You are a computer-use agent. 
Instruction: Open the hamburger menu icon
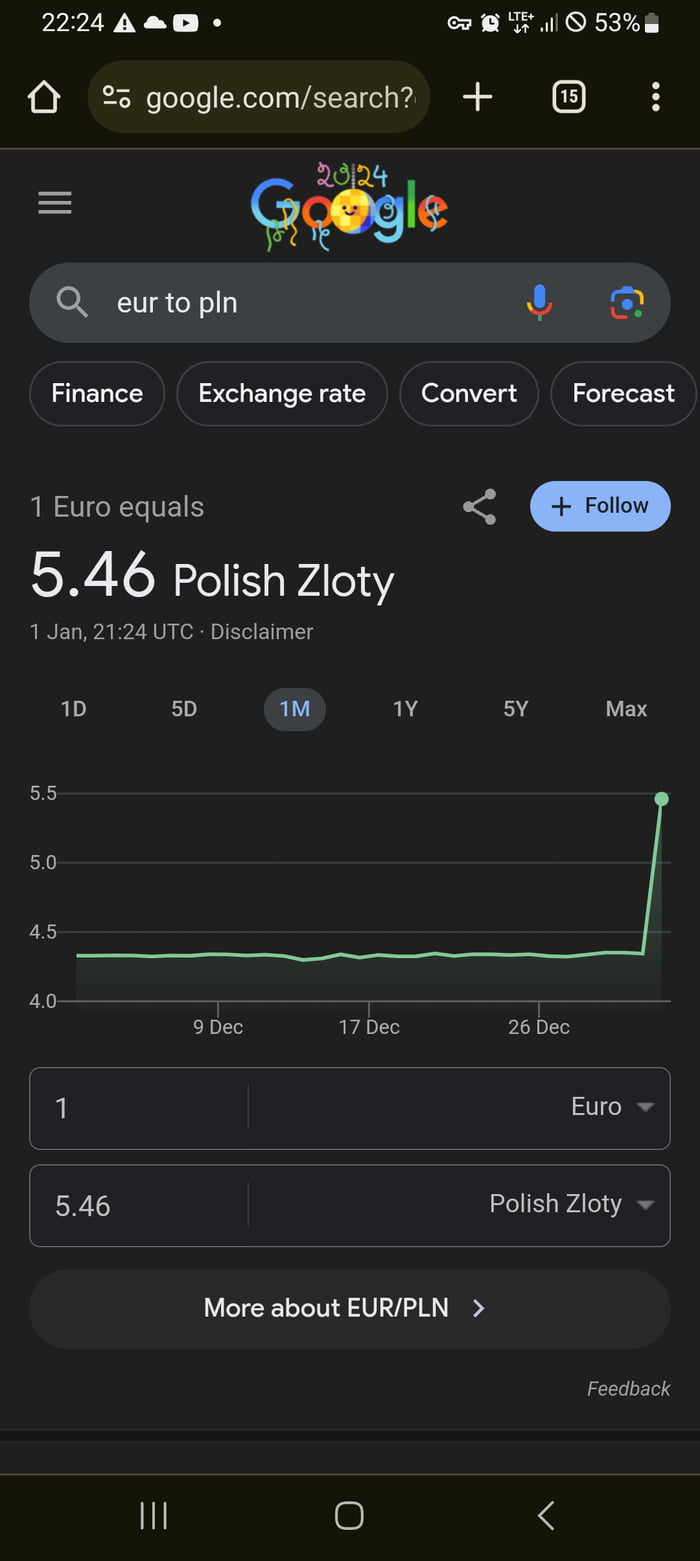55,203
